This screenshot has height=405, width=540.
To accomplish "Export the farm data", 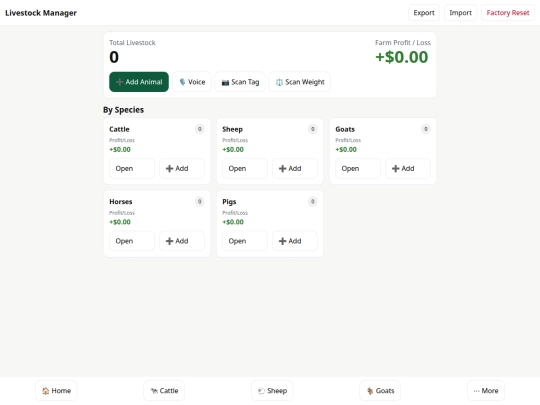I will pyautogui.click(x=424, y=13).
